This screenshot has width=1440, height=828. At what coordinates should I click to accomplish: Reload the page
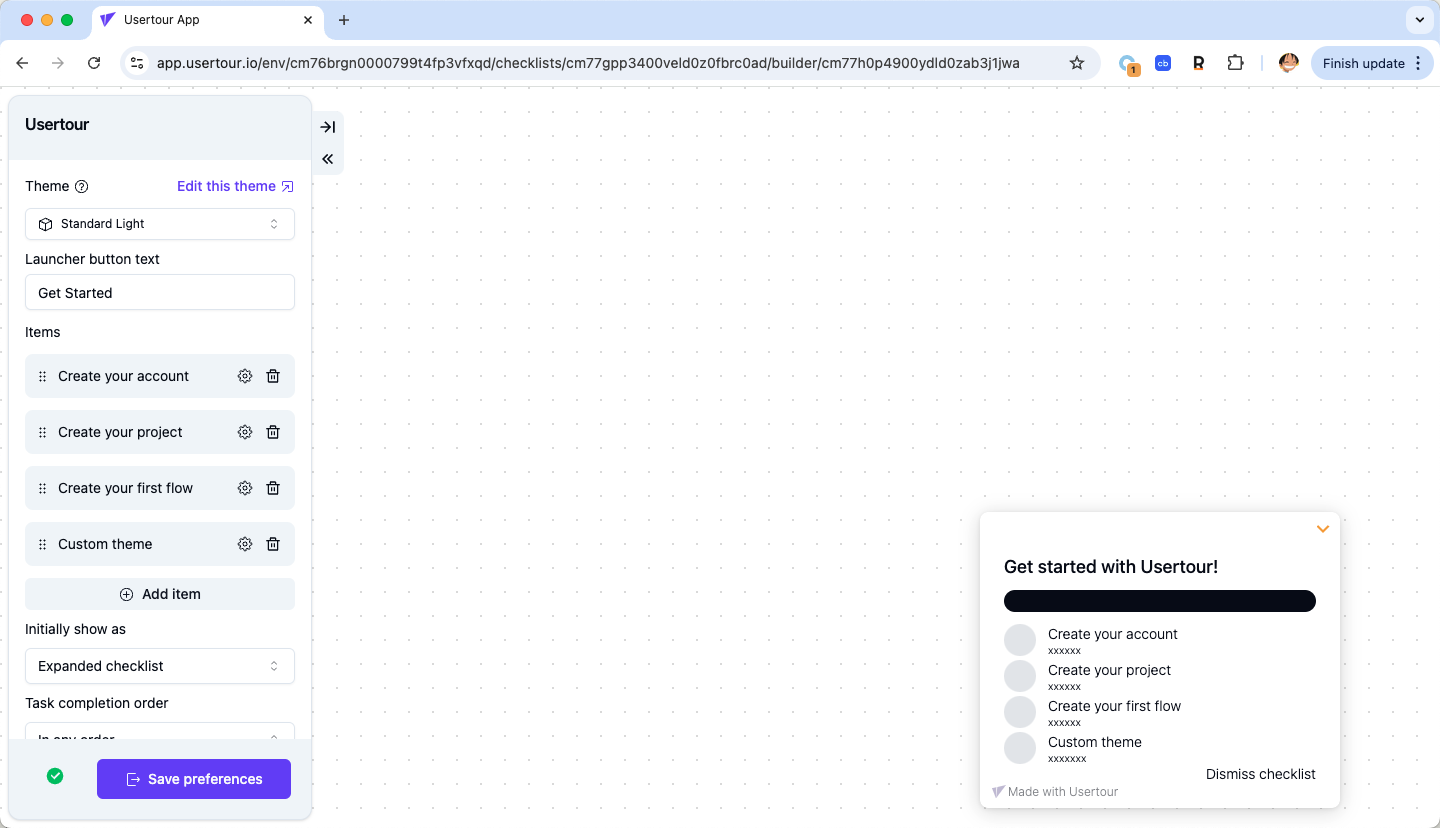click(94, 63)
